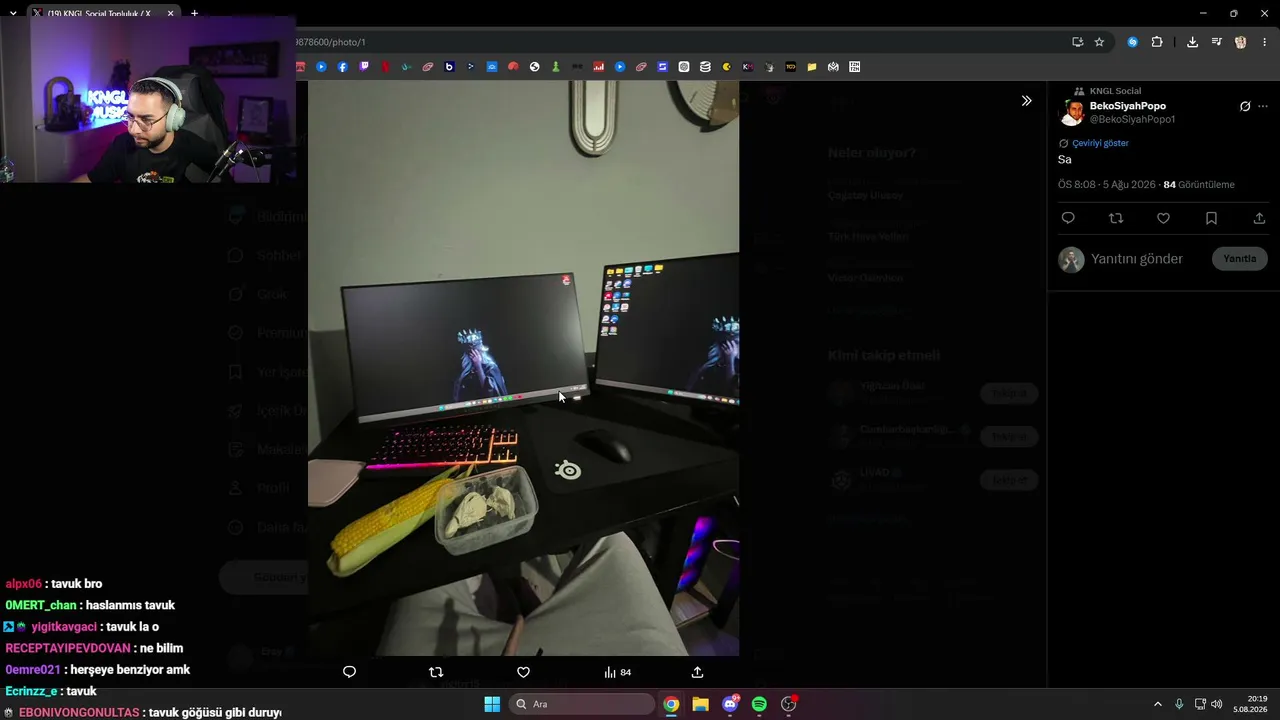The height and width of the screenshot is (720, 1280).
Task: Click the Yanıtla button
Action: pos(1240,259)
